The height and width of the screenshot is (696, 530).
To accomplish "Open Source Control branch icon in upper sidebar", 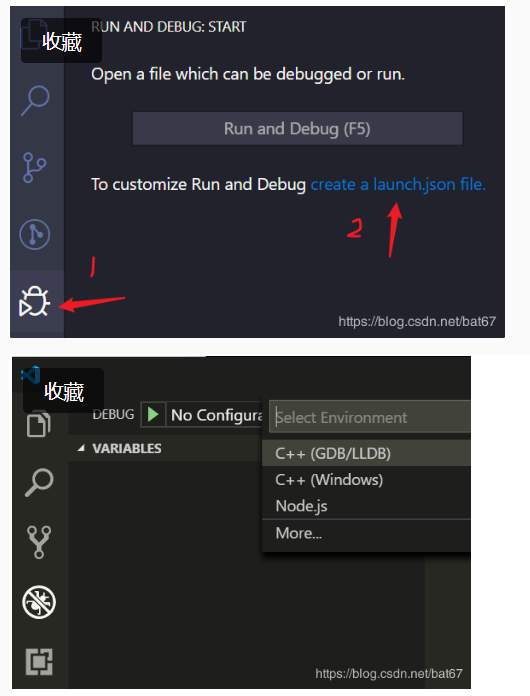I will click(x=34, y=167).
